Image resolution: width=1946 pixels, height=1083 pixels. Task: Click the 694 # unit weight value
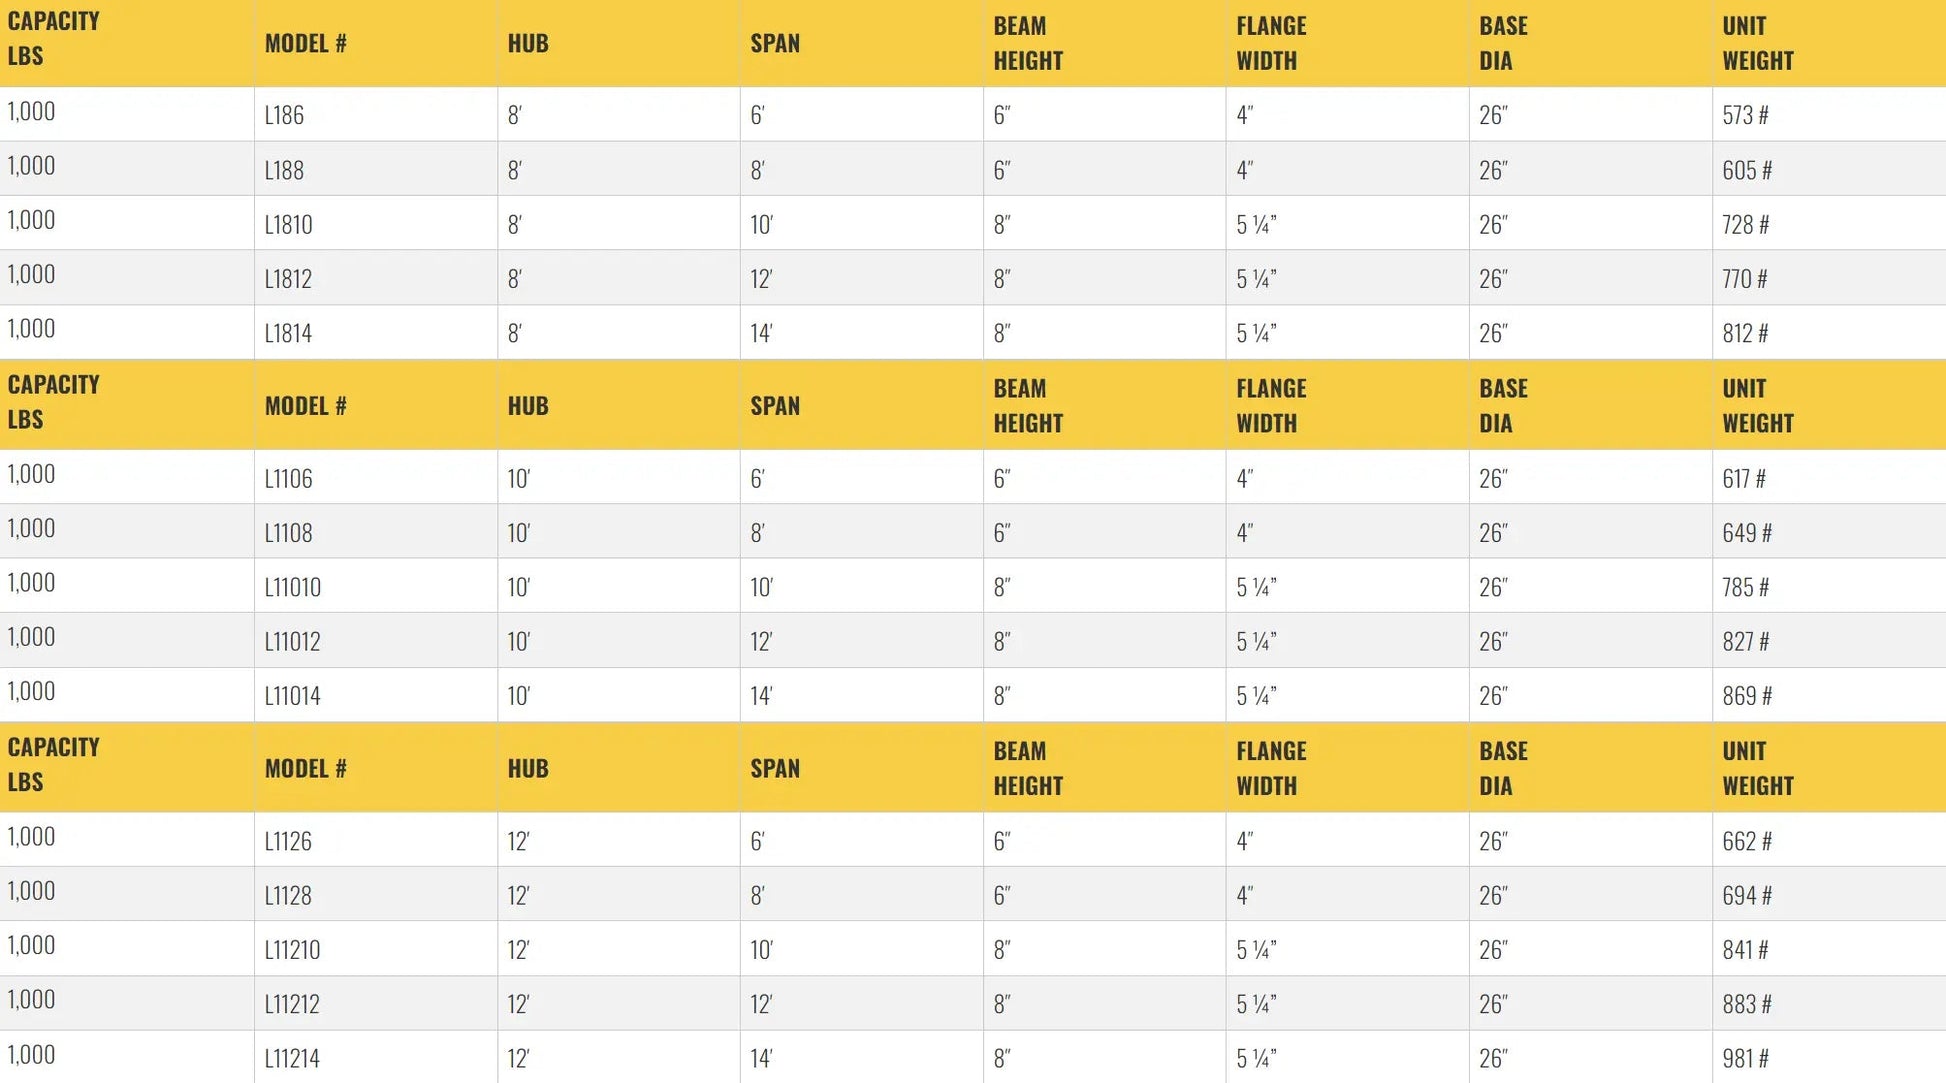(1746, 895)
